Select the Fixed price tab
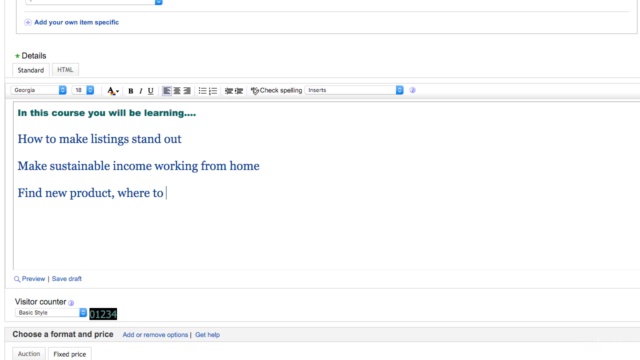 [70, 354]
